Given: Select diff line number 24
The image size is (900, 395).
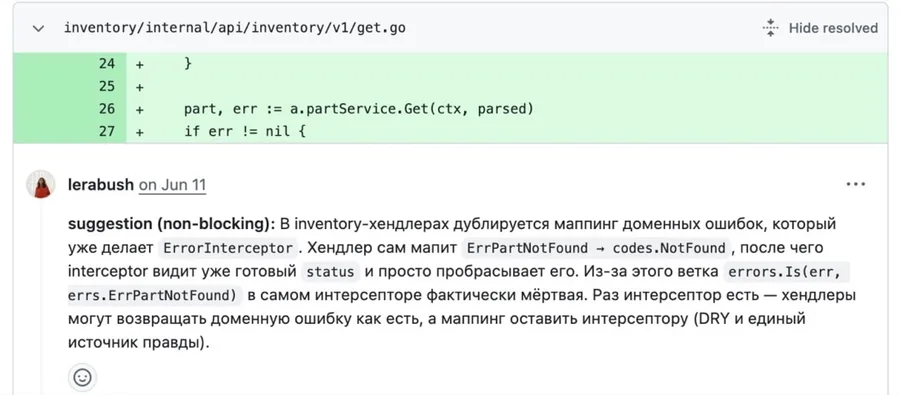Looking at the screenshot, I should pyautogui.click(x=107, y=63).
